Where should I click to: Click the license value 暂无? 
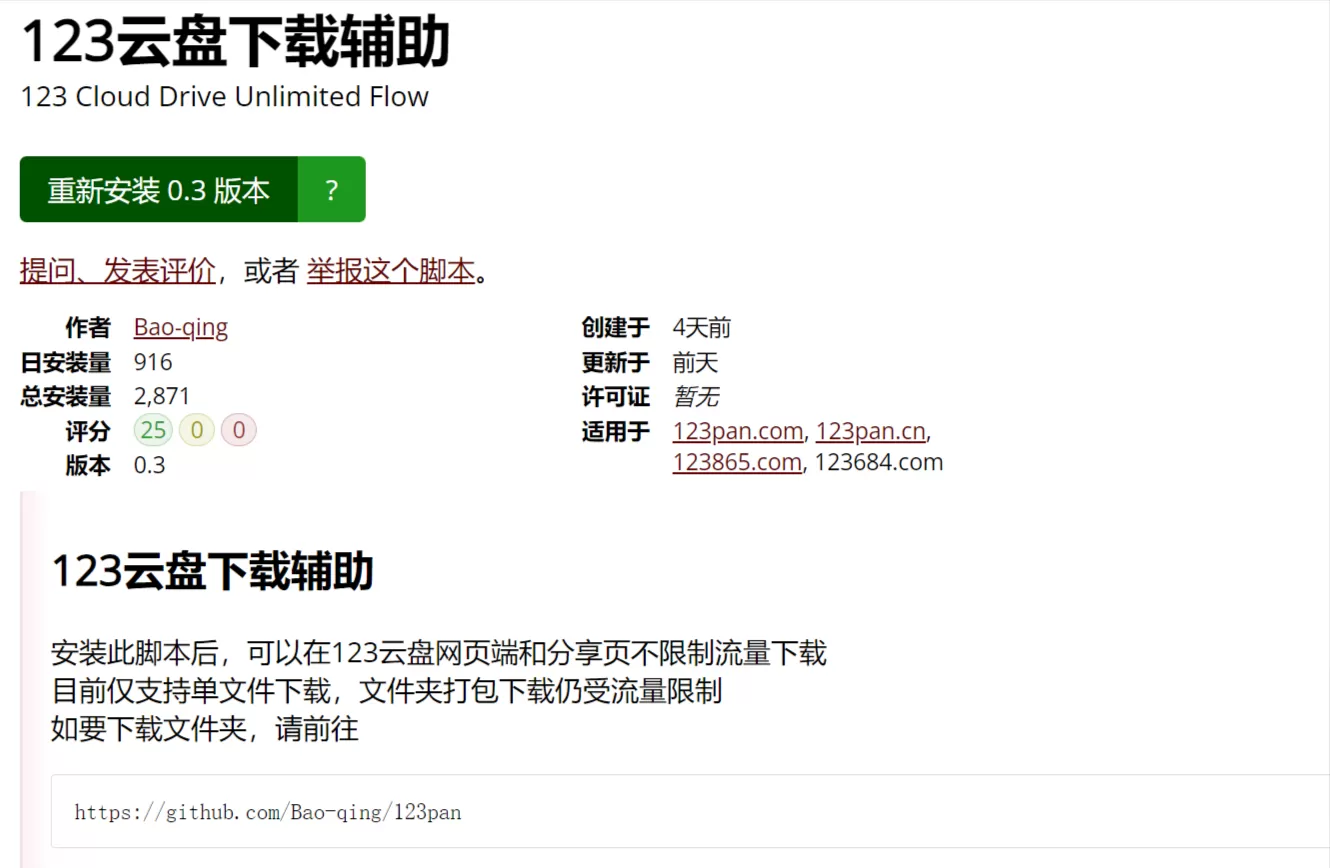(696, 396)
